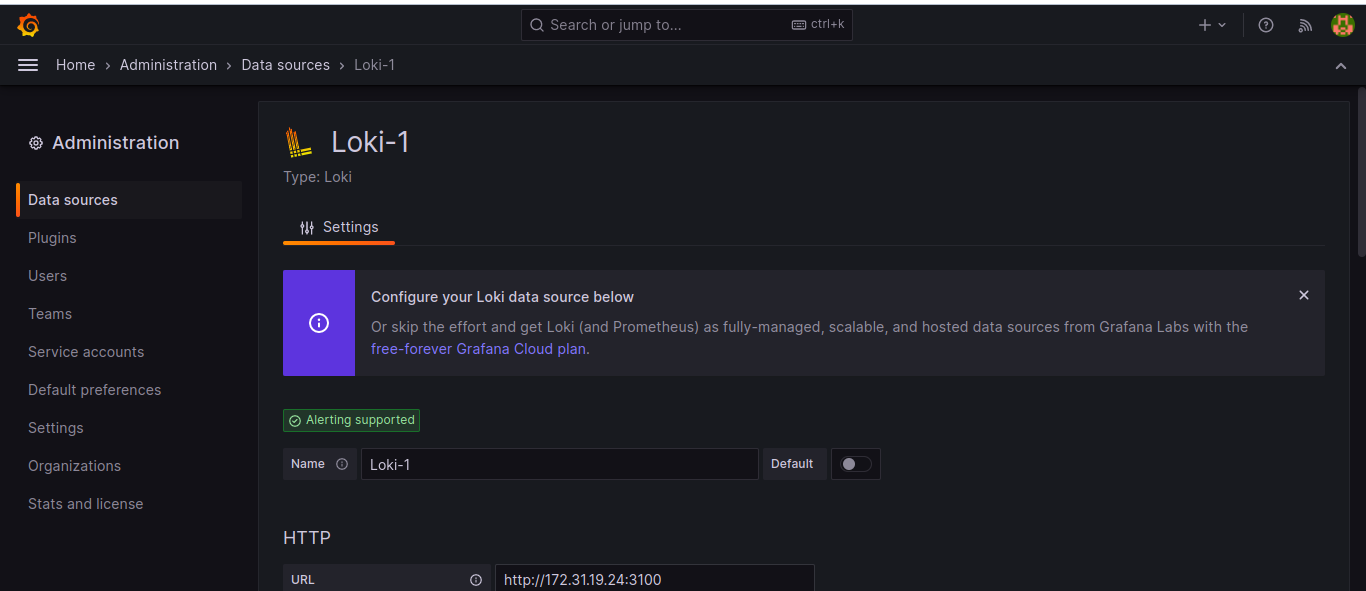Open the hamburger navigation menu
The width and height of the screenshot is (1366, 591).
coord(28,65)
